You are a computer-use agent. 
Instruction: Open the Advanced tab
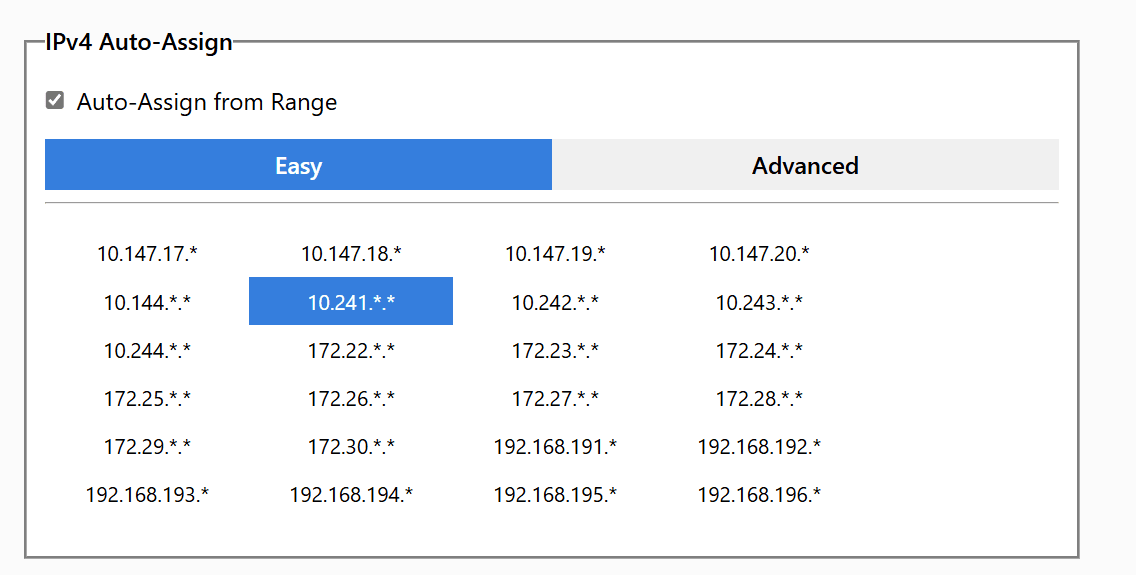pyautogui.click(x=805, y=165)
